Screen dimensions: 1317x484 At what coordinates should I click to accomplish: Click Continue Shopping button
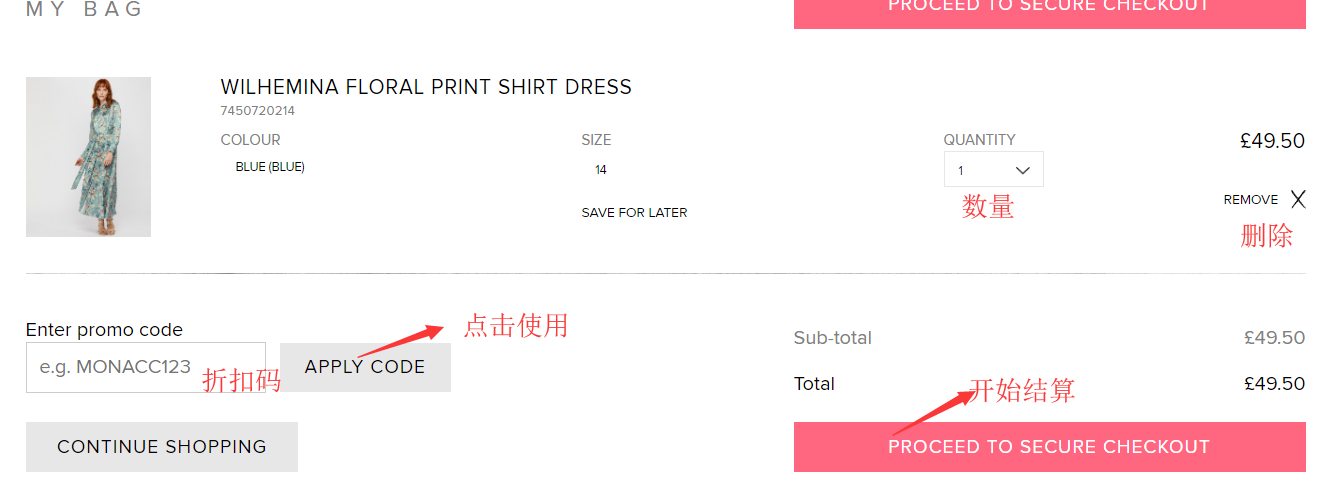tap(162, 447)
